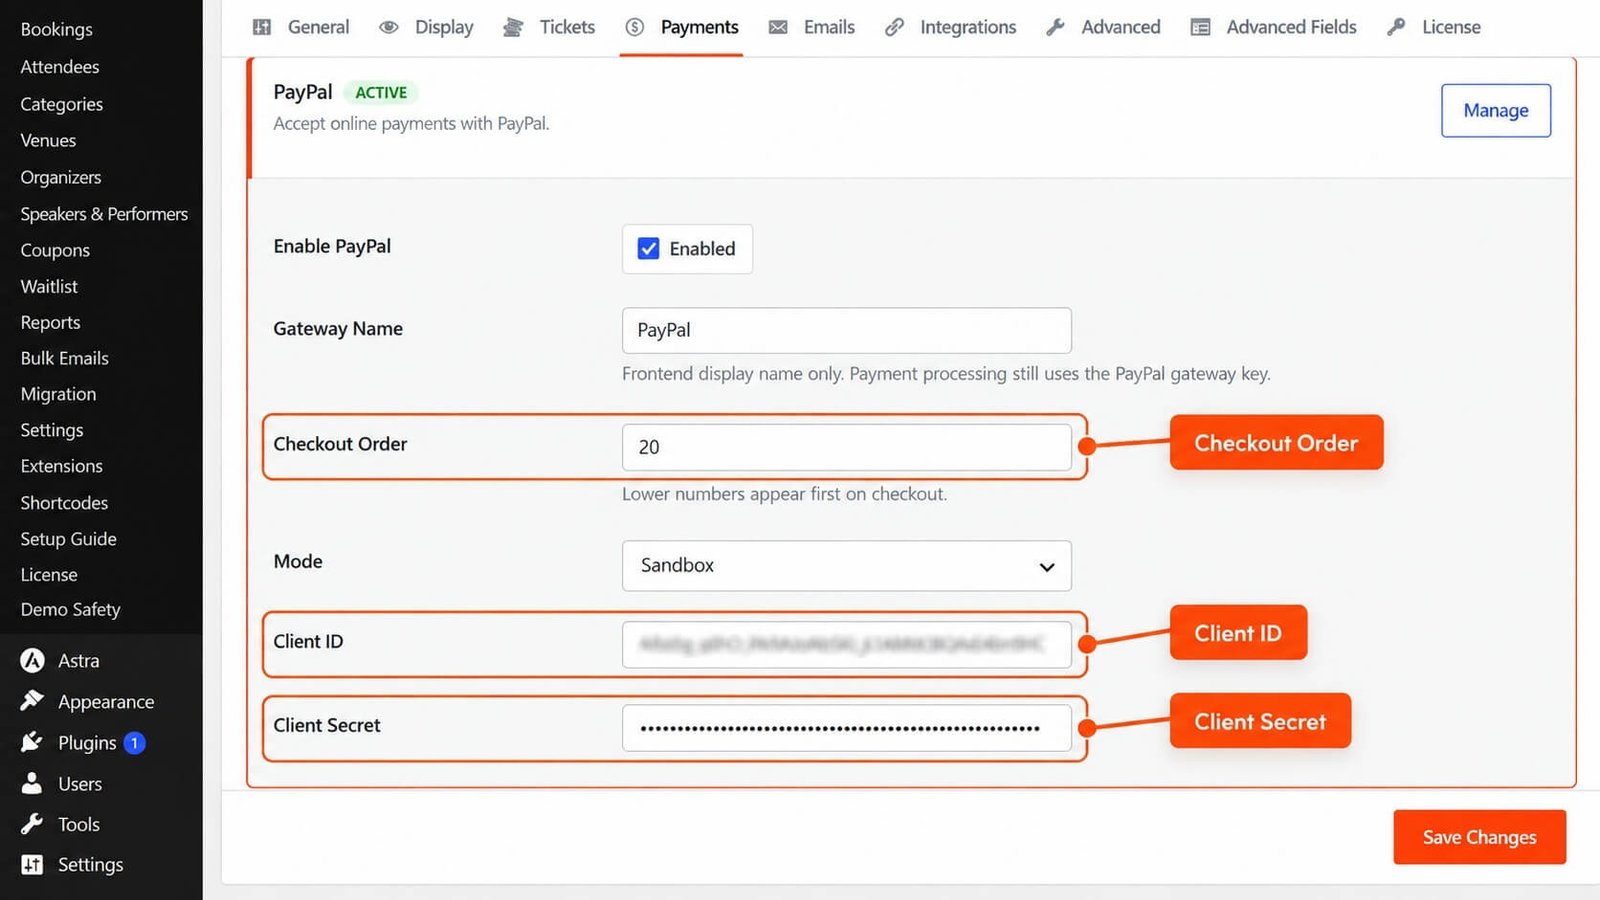Click the Plugins plug icon
This screenshot has width=1600, height=900.
[32, 742]
